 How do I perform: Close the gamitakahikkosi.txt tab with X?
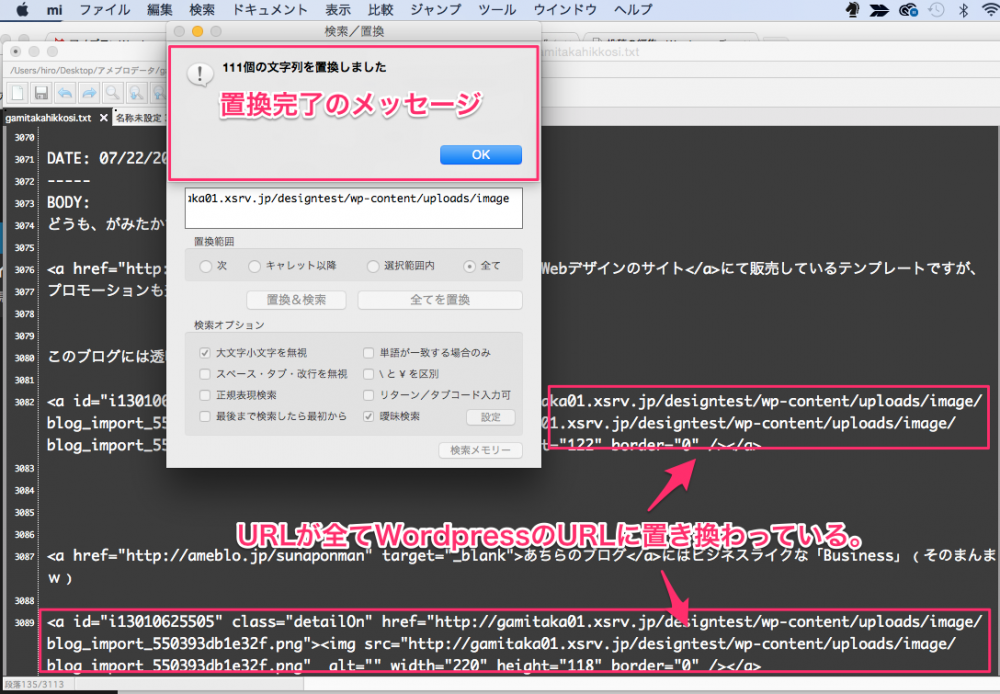pos(103,118)
